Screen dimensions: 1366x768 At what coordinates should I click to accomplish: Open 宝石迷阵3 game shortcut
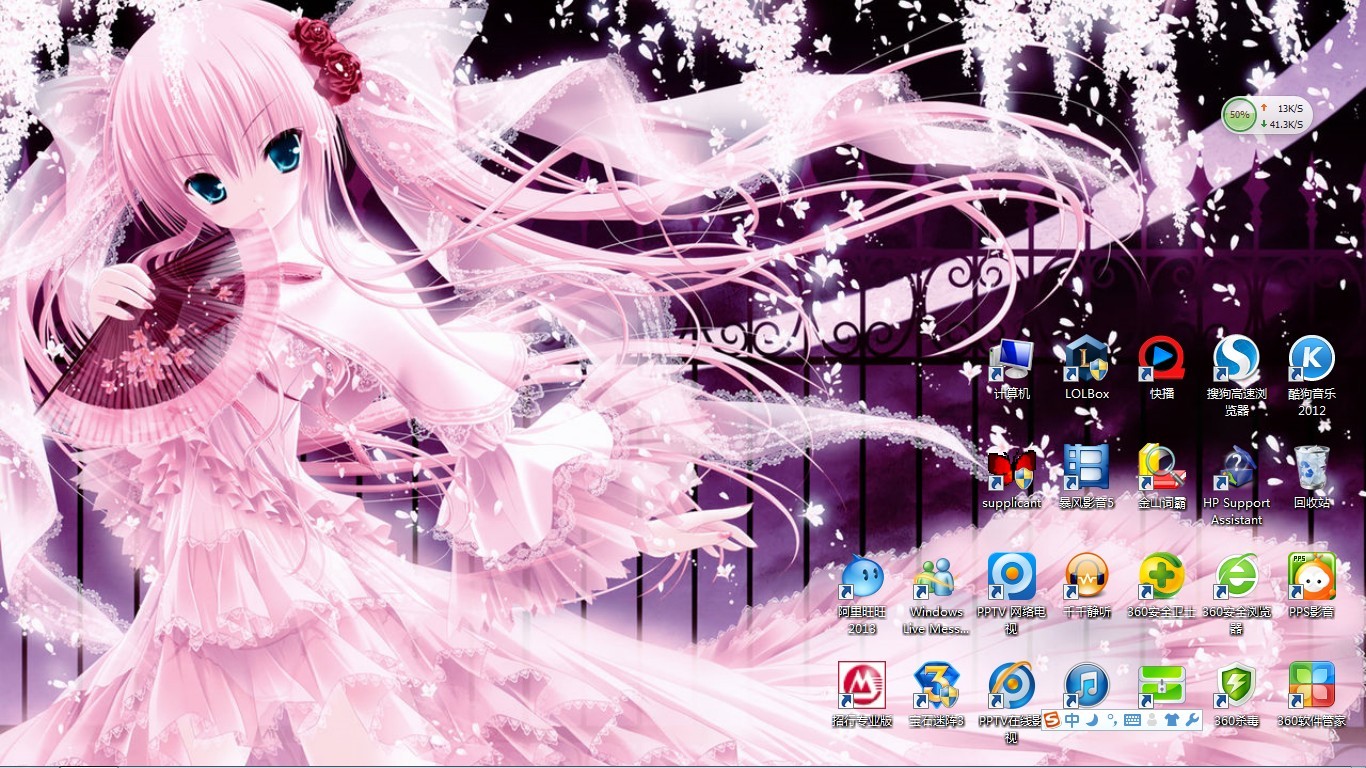click(x=936, y=695)
